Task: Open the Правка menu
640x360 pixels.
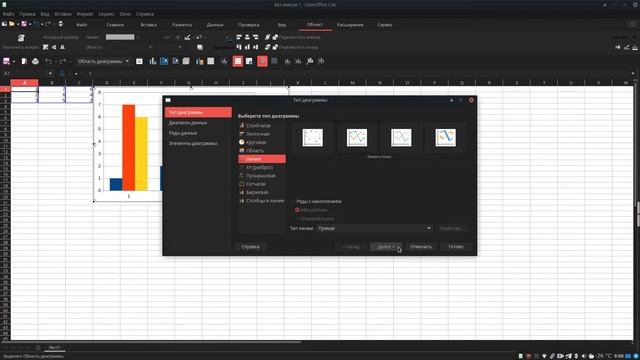Action: pos(27,14)
